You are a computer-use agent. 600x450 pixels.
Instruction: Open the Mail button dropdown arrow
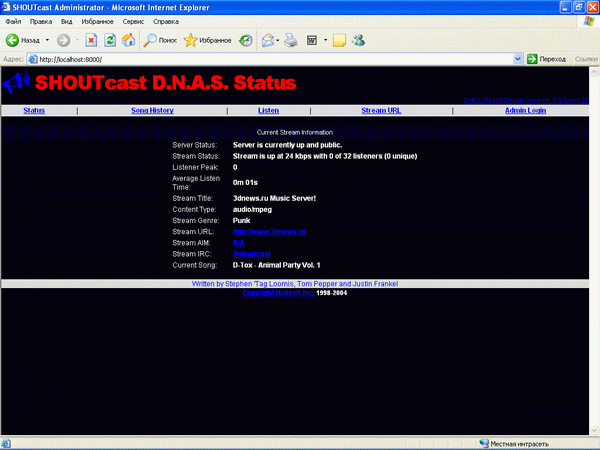point(279,41)
